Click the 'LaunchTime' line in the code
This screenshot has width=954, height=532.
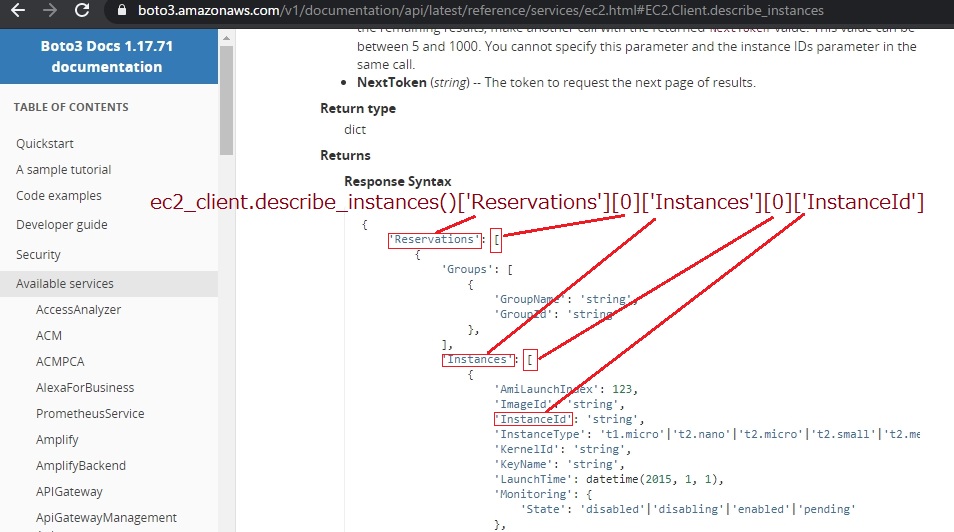click(609, 479)
